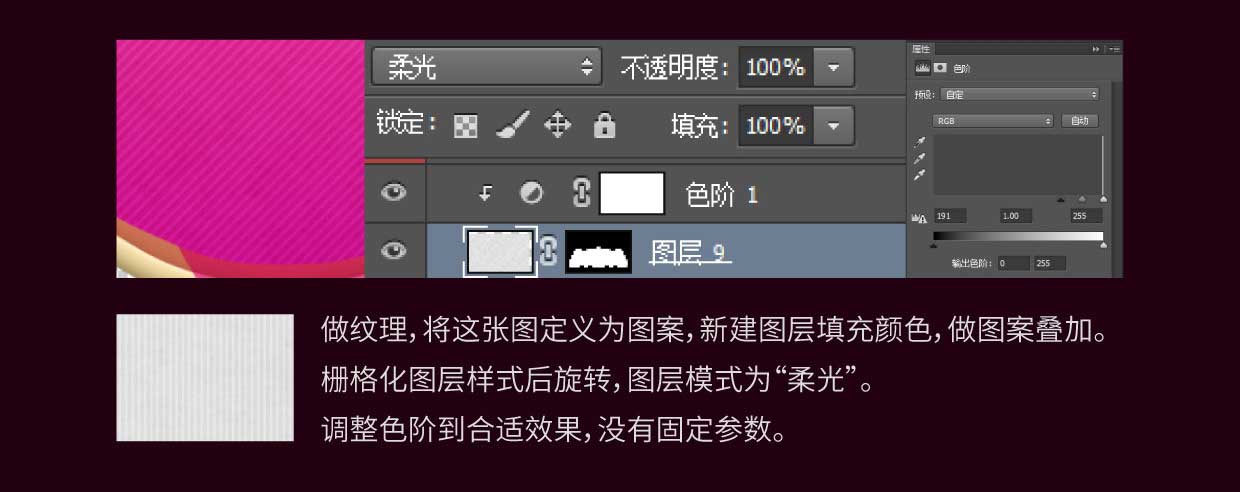Click the mask icon in Properties panel

coord(940,68)
